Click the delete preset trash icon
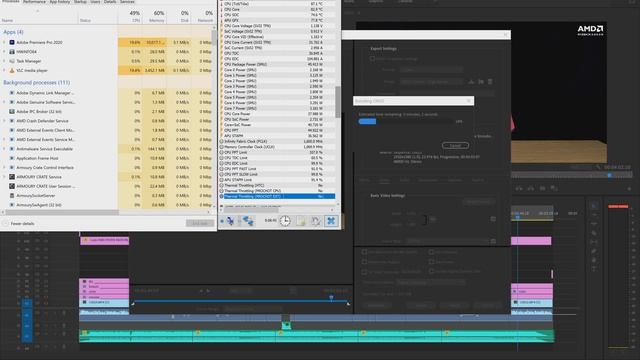Viewport: 640px width, 360px height. click(490, 82)
